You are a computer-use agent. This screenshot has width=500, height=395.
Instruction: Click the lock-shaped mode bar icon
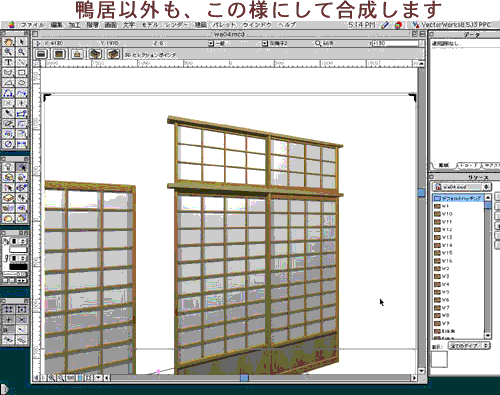[x=77, y=54]
